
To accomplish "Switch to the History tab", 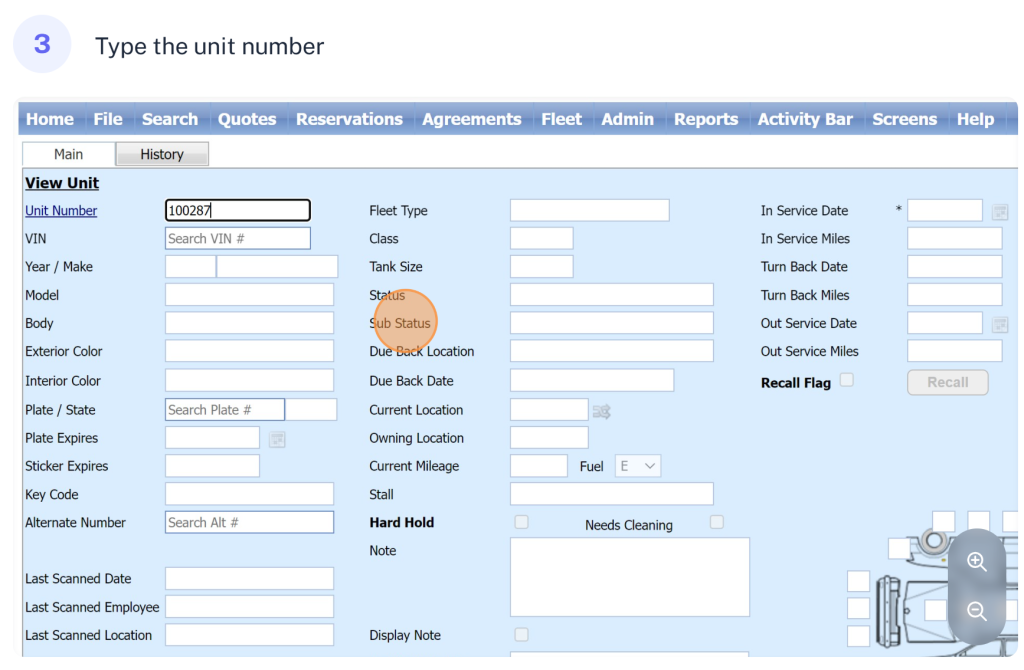I will tap(162, 154).
